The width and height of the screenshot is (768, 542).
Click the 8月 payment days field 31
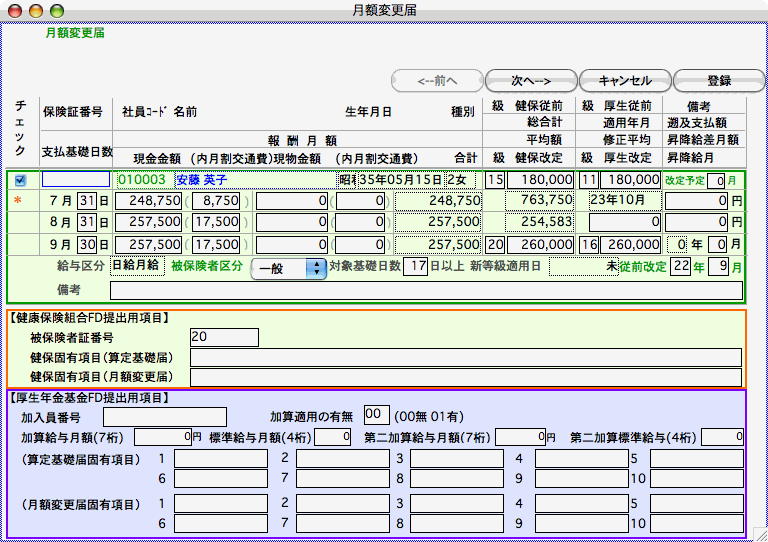point(87,222)
